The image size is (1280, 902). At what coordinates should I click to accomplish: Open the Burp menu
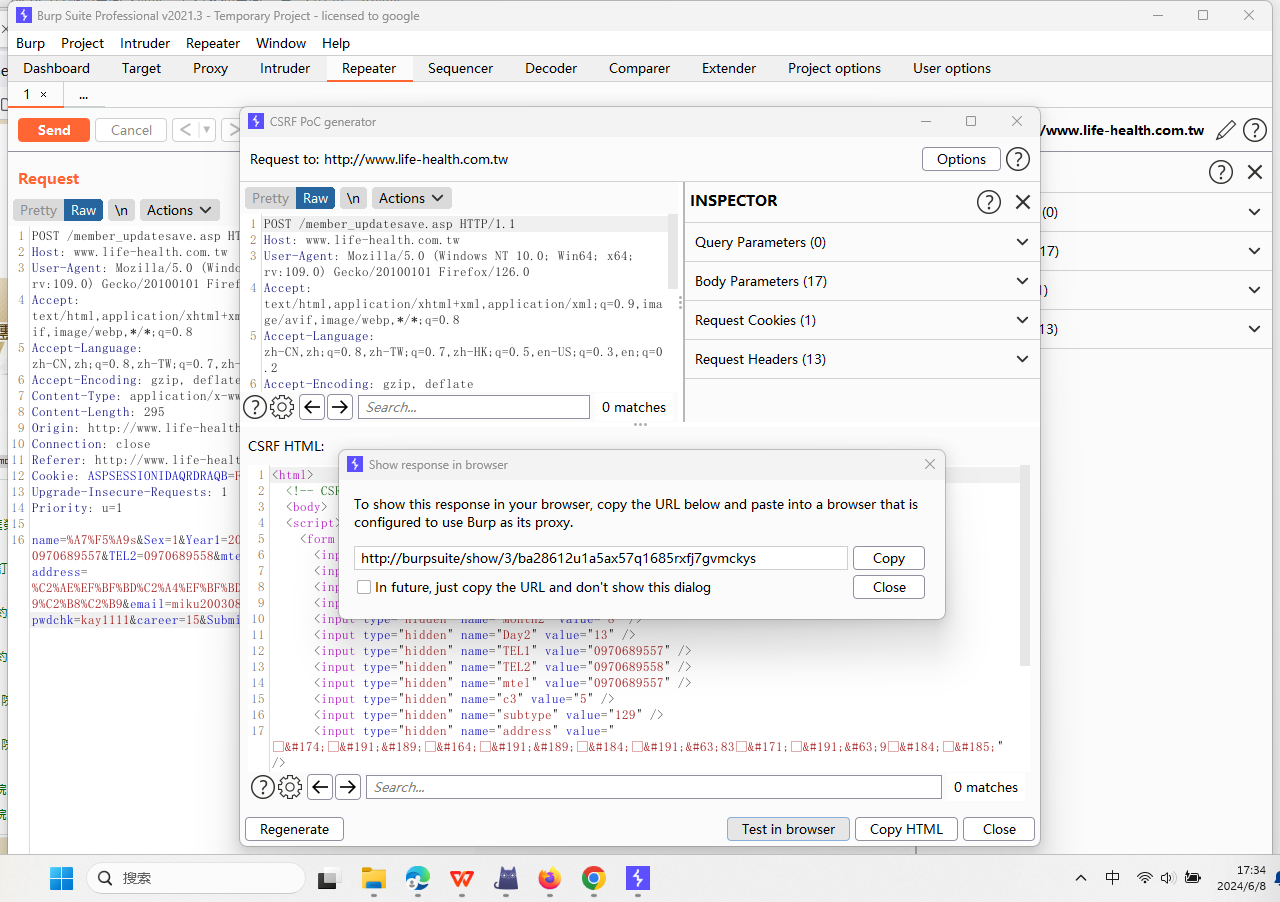click(x=31, y=43)
